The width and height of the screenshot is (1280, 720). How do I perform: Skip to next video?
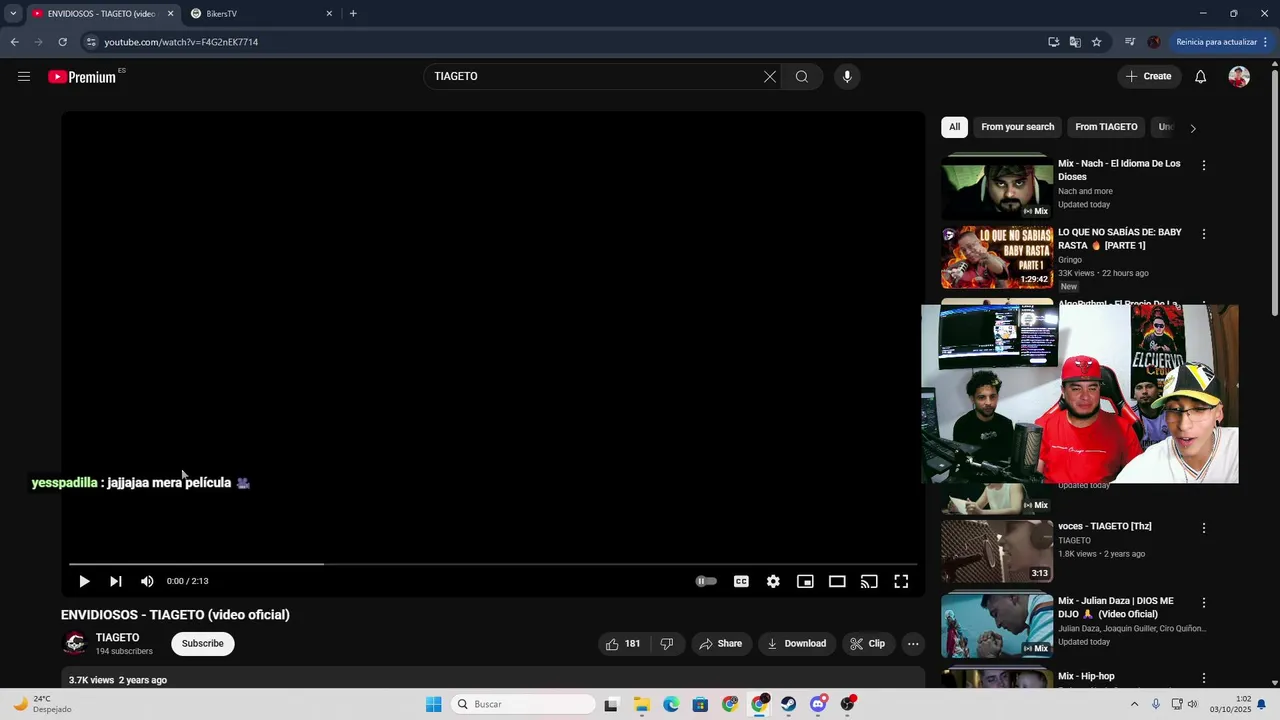pos(116,581)
